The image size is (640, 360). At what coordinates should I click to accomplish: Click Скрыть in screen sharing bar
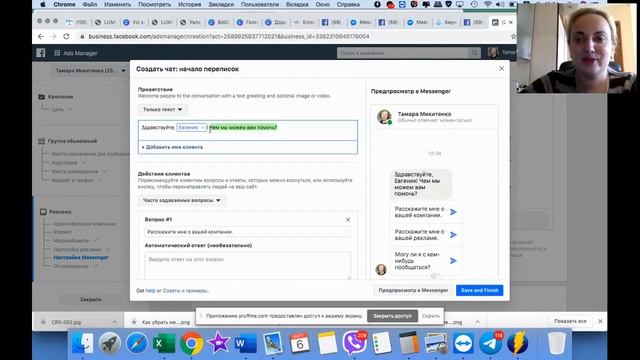(x=431, y=316)
